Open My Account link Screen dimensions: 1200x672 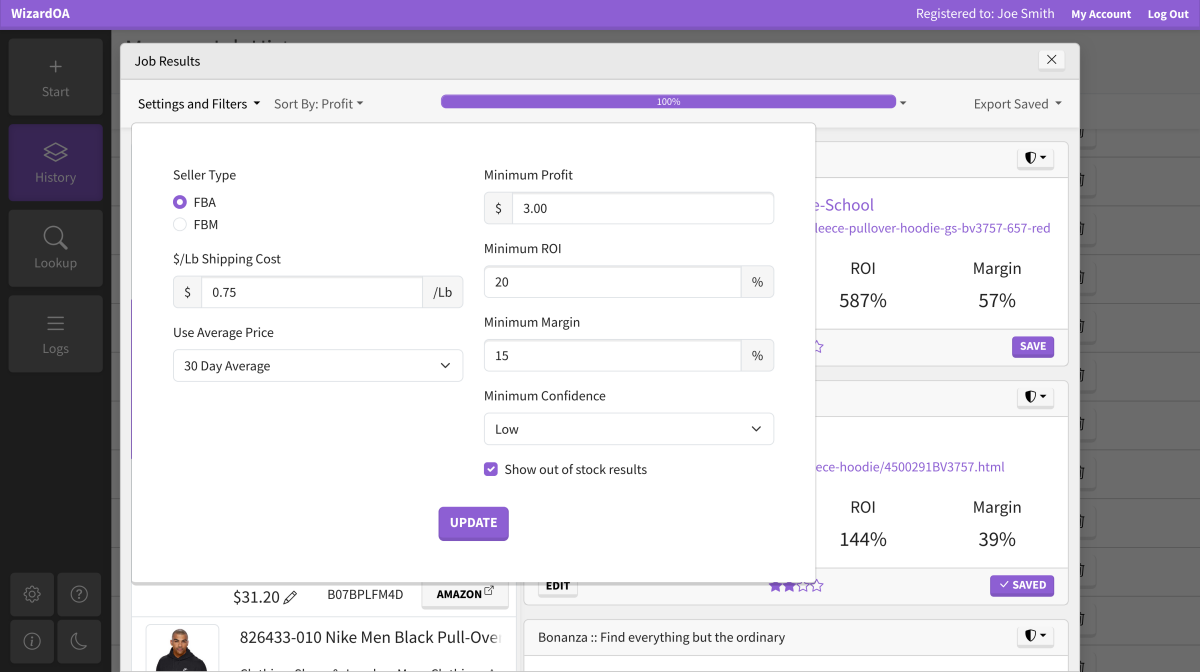pyautogui.click(x=1101, y=14)
